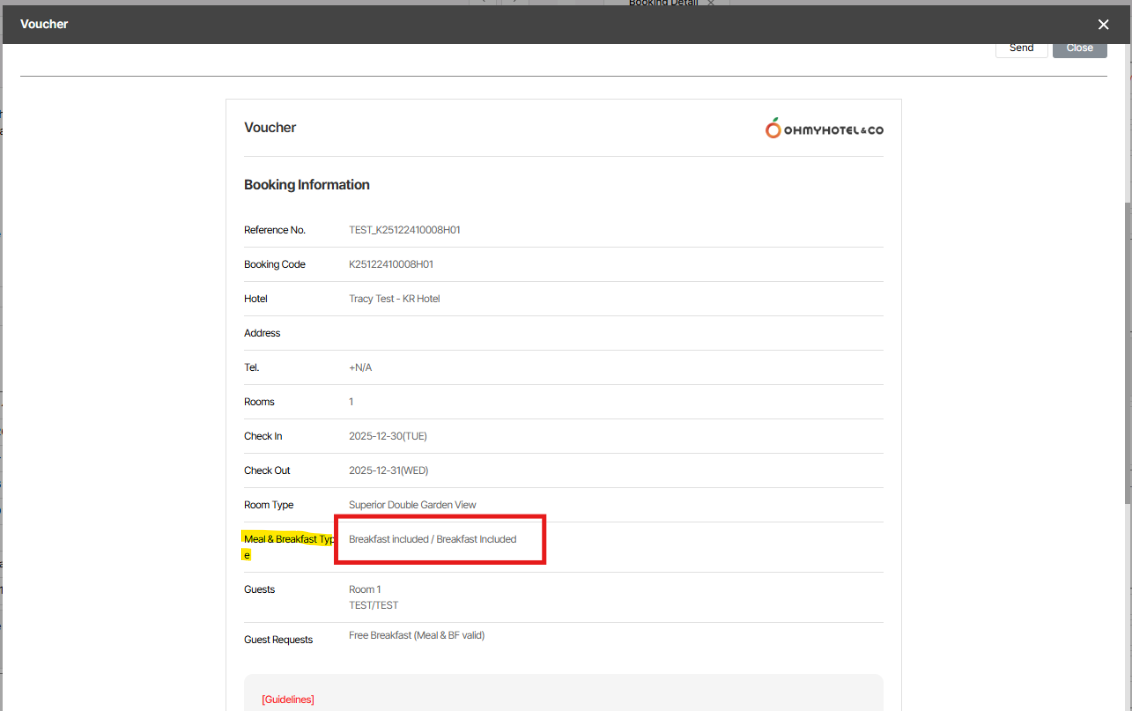This screenshot has width=1141, height=716.
Task: Click Free Breakfast (Meal & BF valid) request
Action: pos(417,635)
